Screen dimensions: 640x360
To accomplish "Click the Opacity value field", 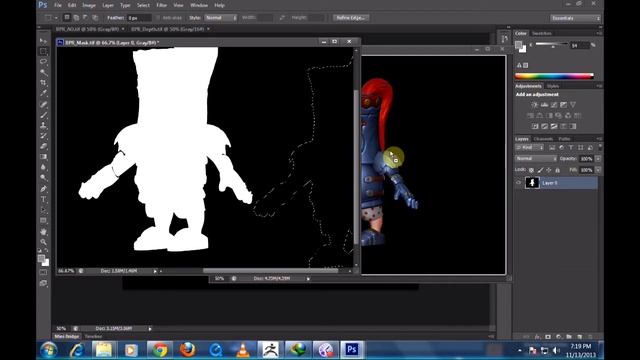I will (587, 158).
